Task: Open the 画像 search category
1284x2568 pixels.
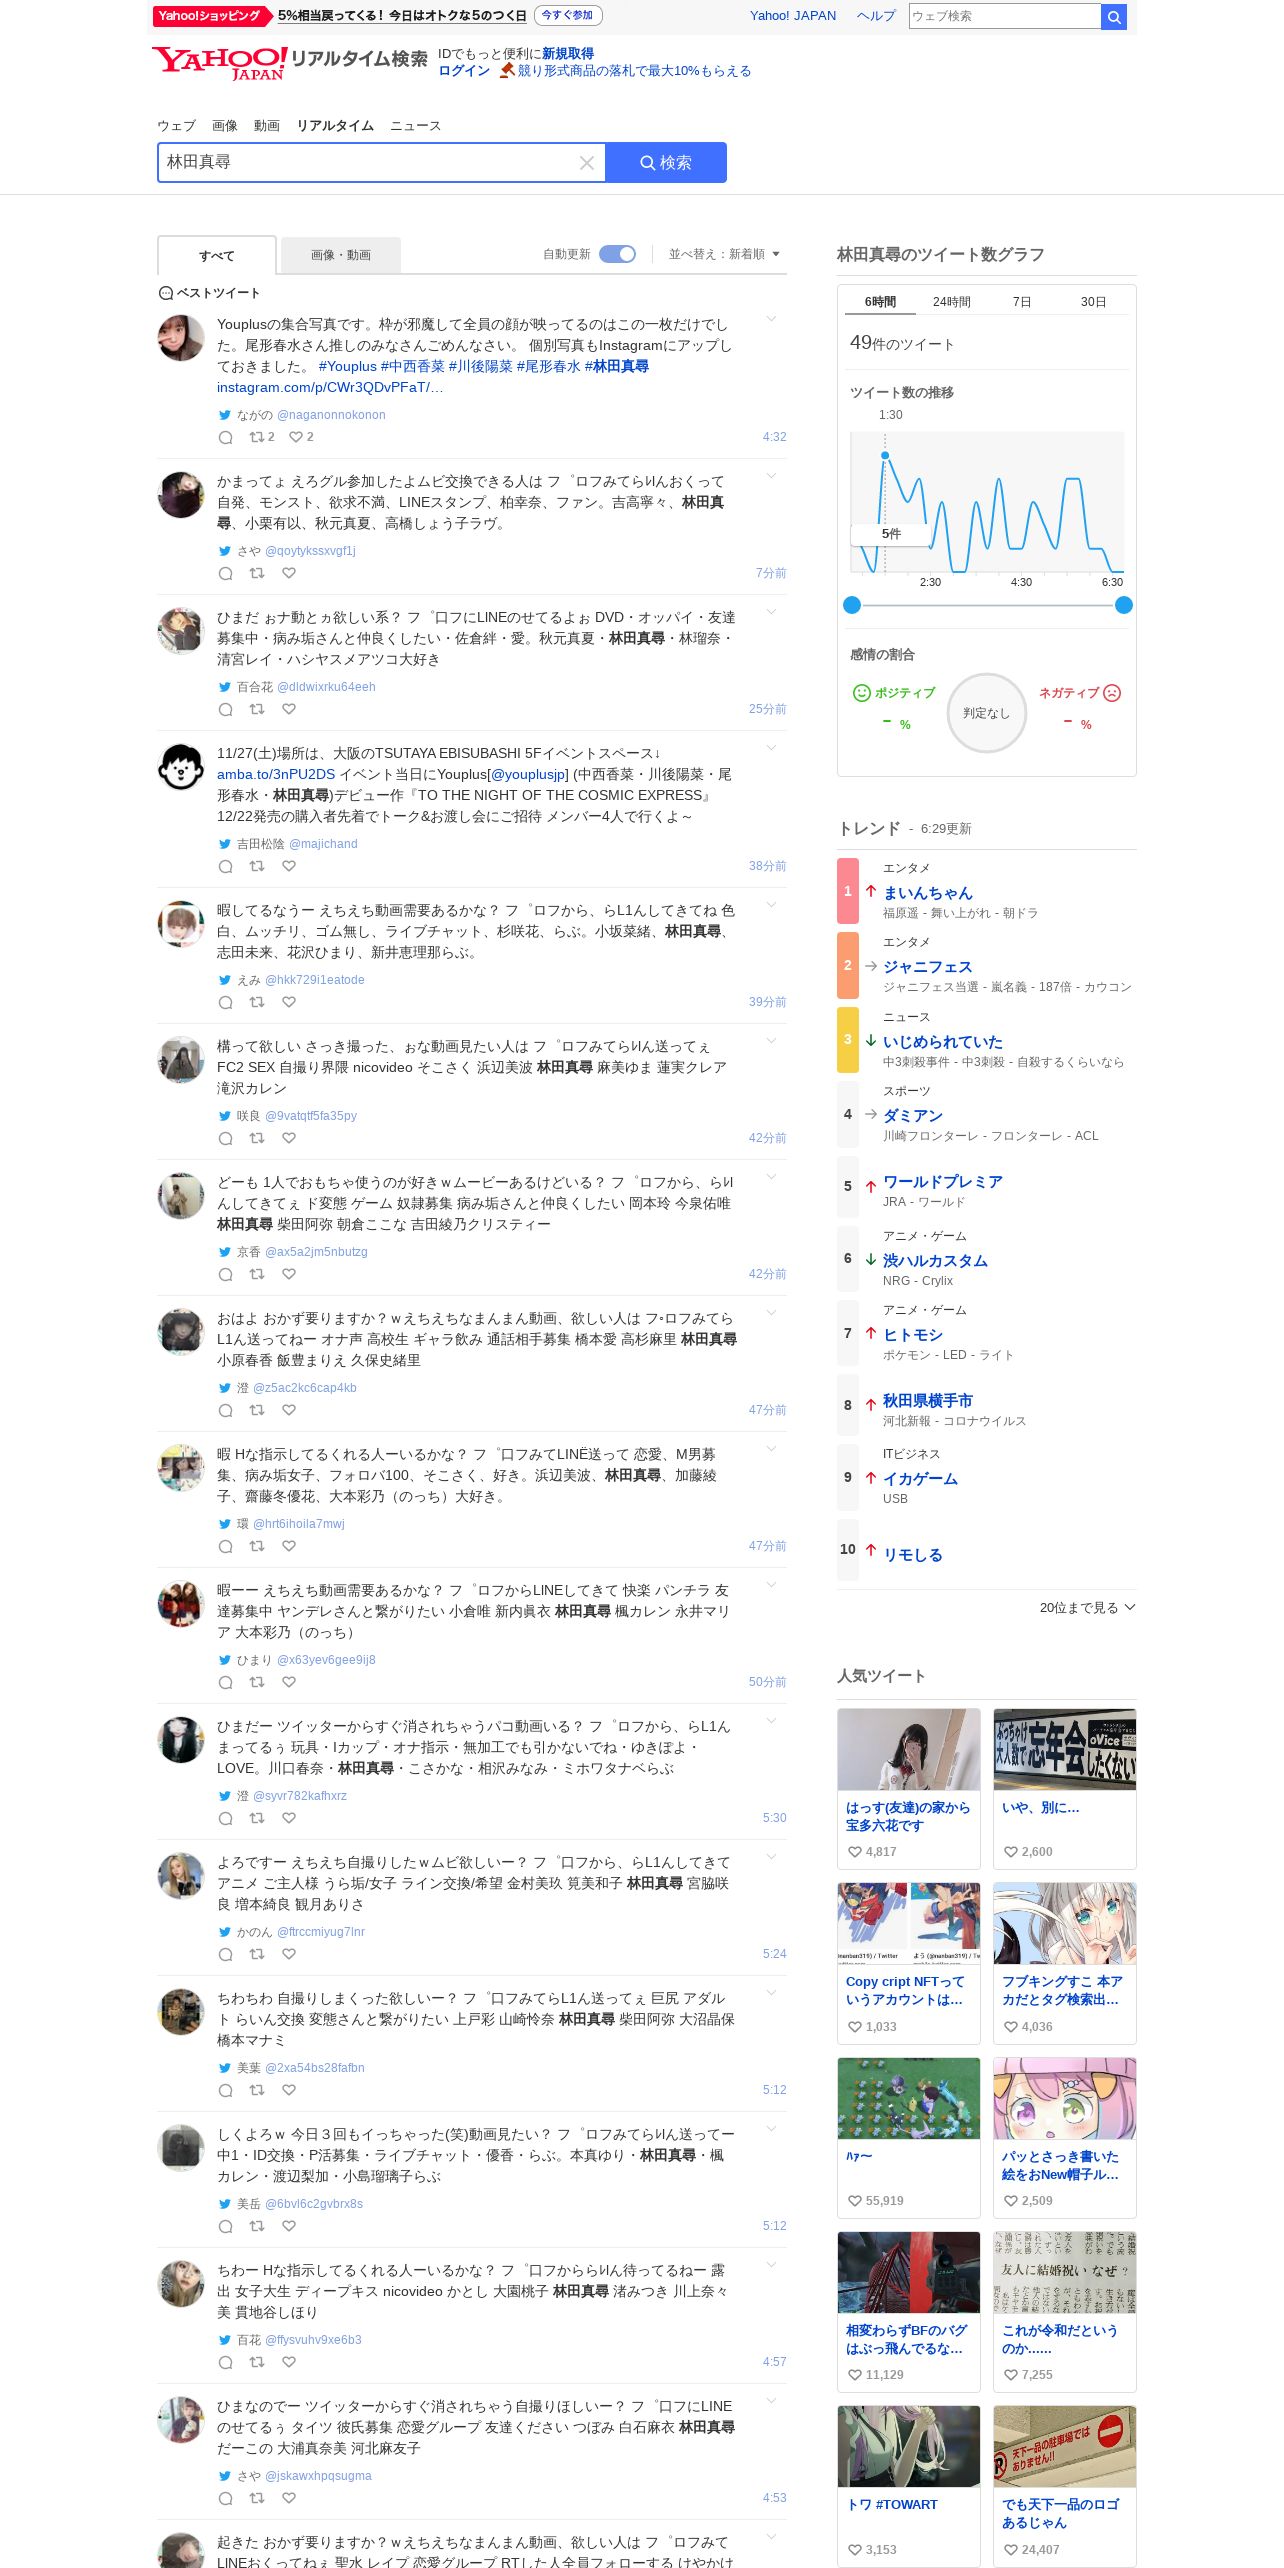Action: pos(225,125)
